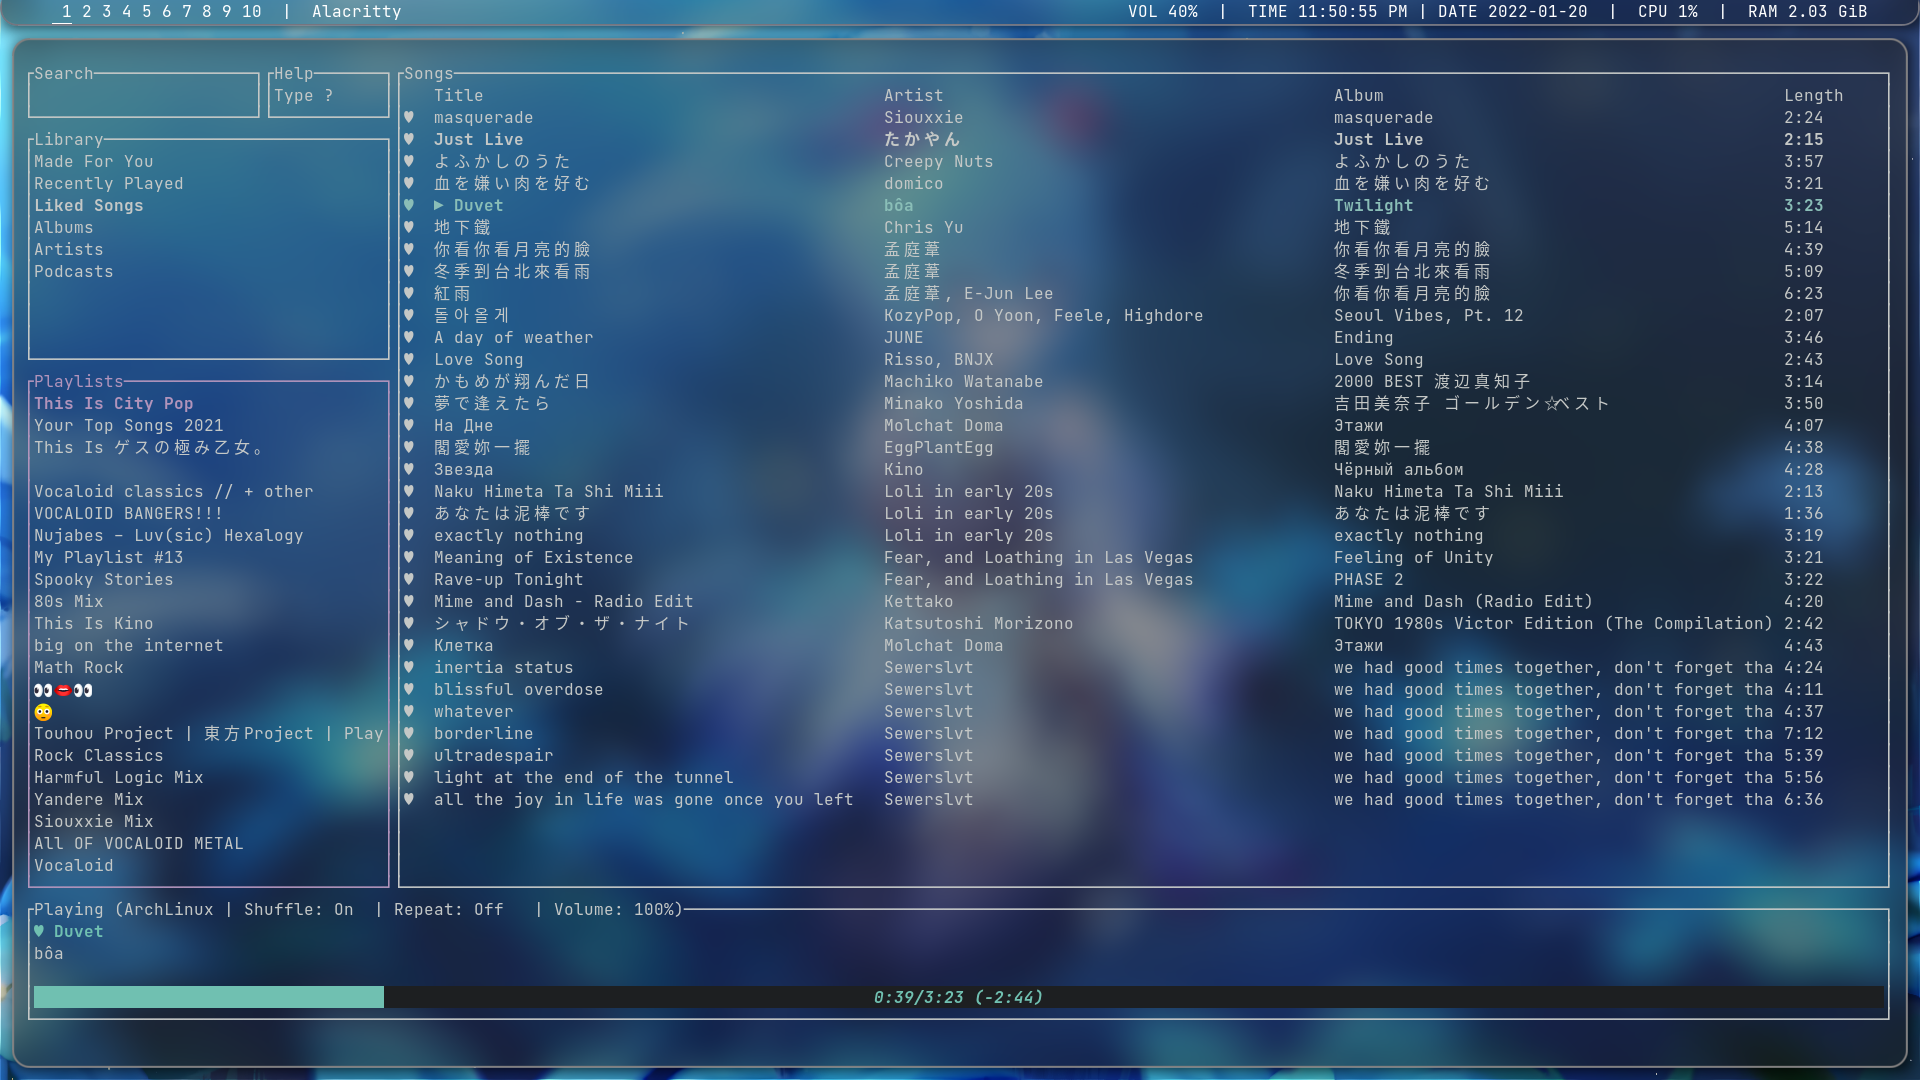Click the heart icon next to masquerade
This screenshot has width=1920, height=1080.
click(409, 117)
